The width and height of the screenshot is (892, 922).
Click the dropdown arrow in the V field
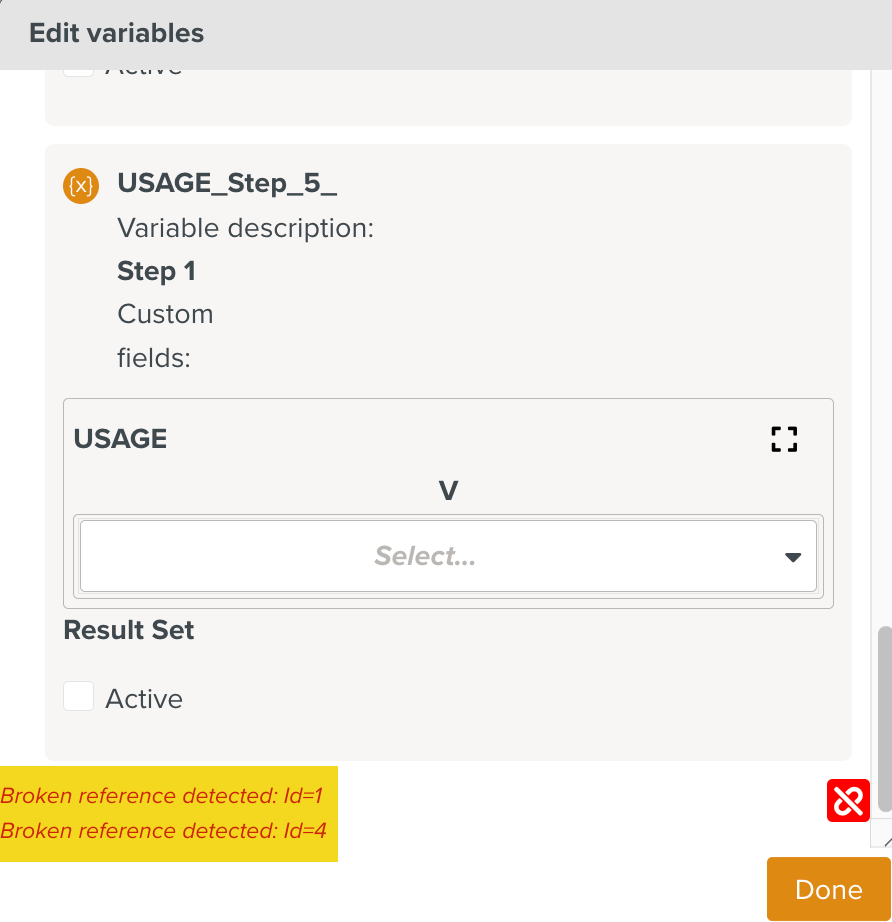(793, 557)
